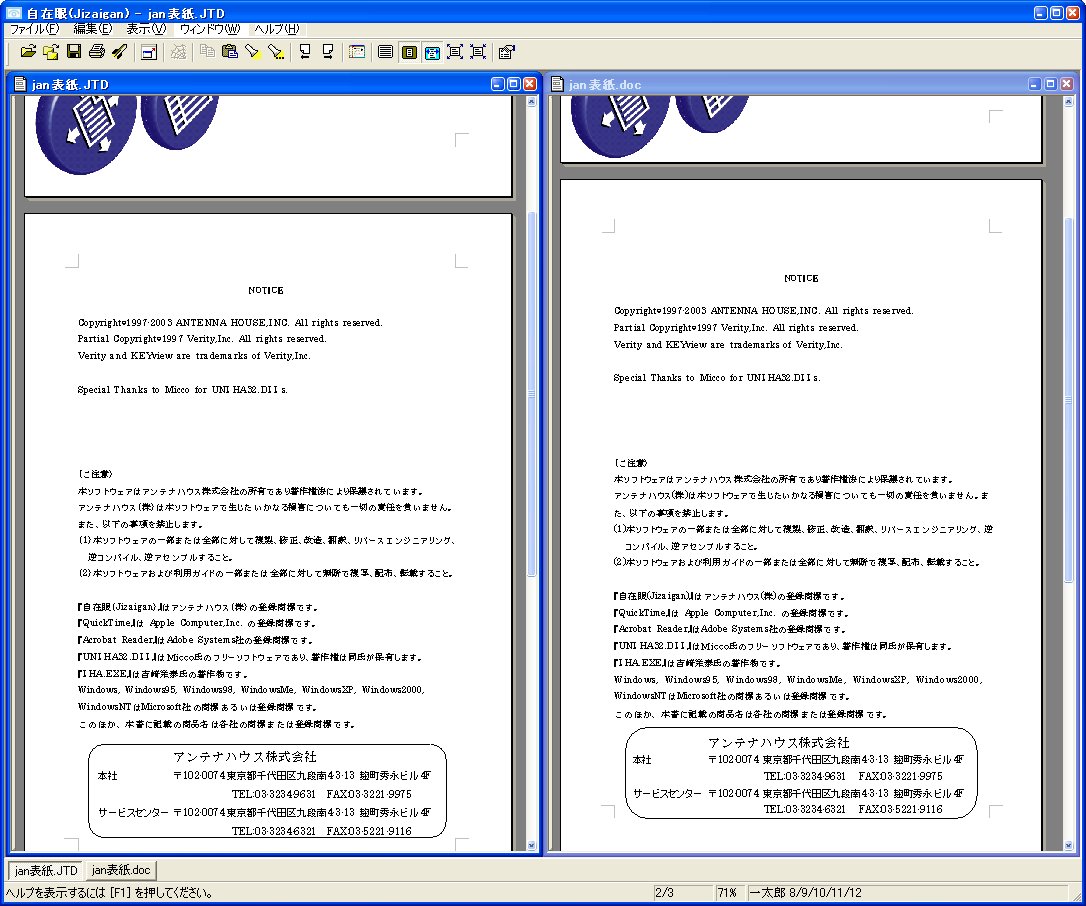This screenshot has height=906, width=1086.
Task: Go to previous page icon
Action: 305,52
